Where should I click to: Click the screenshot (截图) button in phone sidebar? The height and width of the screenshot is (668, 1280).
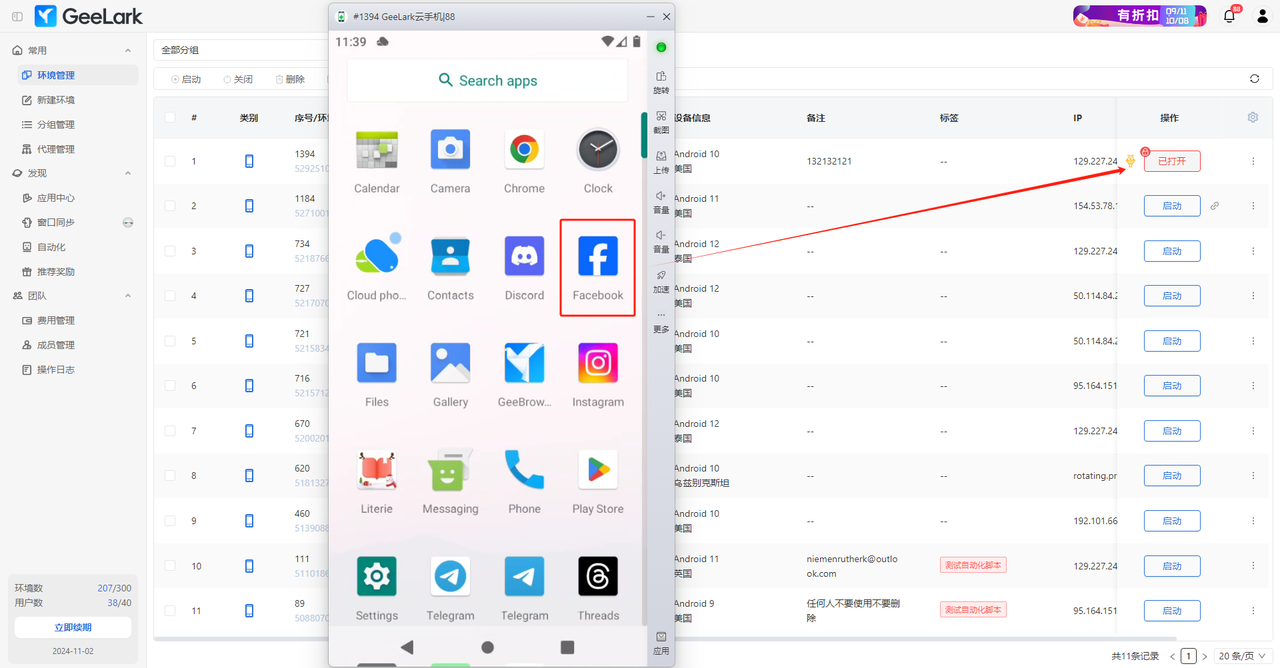click(661, 122)
